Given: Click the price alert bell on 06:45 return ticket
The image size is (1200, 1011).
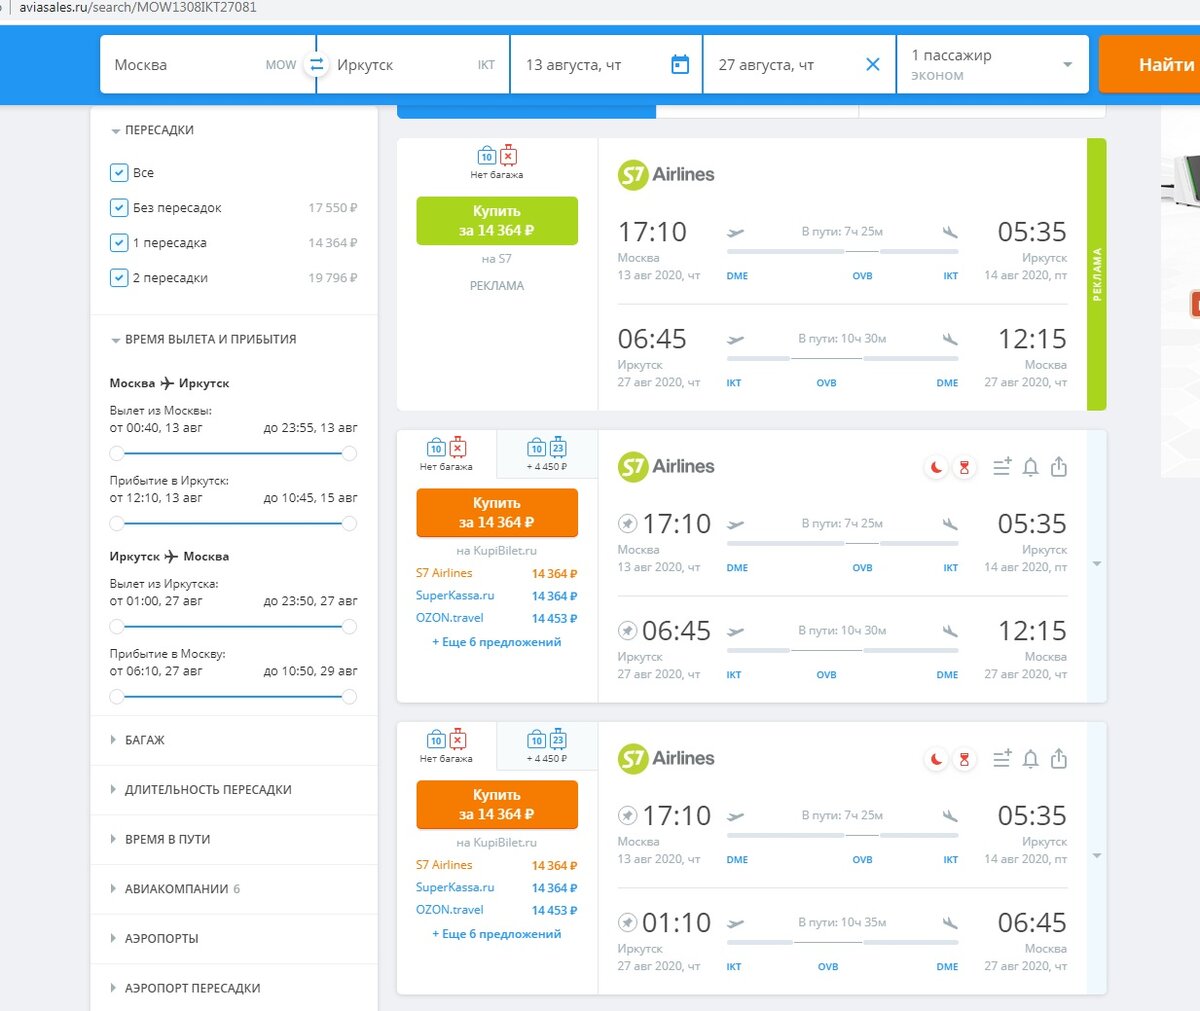Looking at the screenshot, I should [1031, 467].
